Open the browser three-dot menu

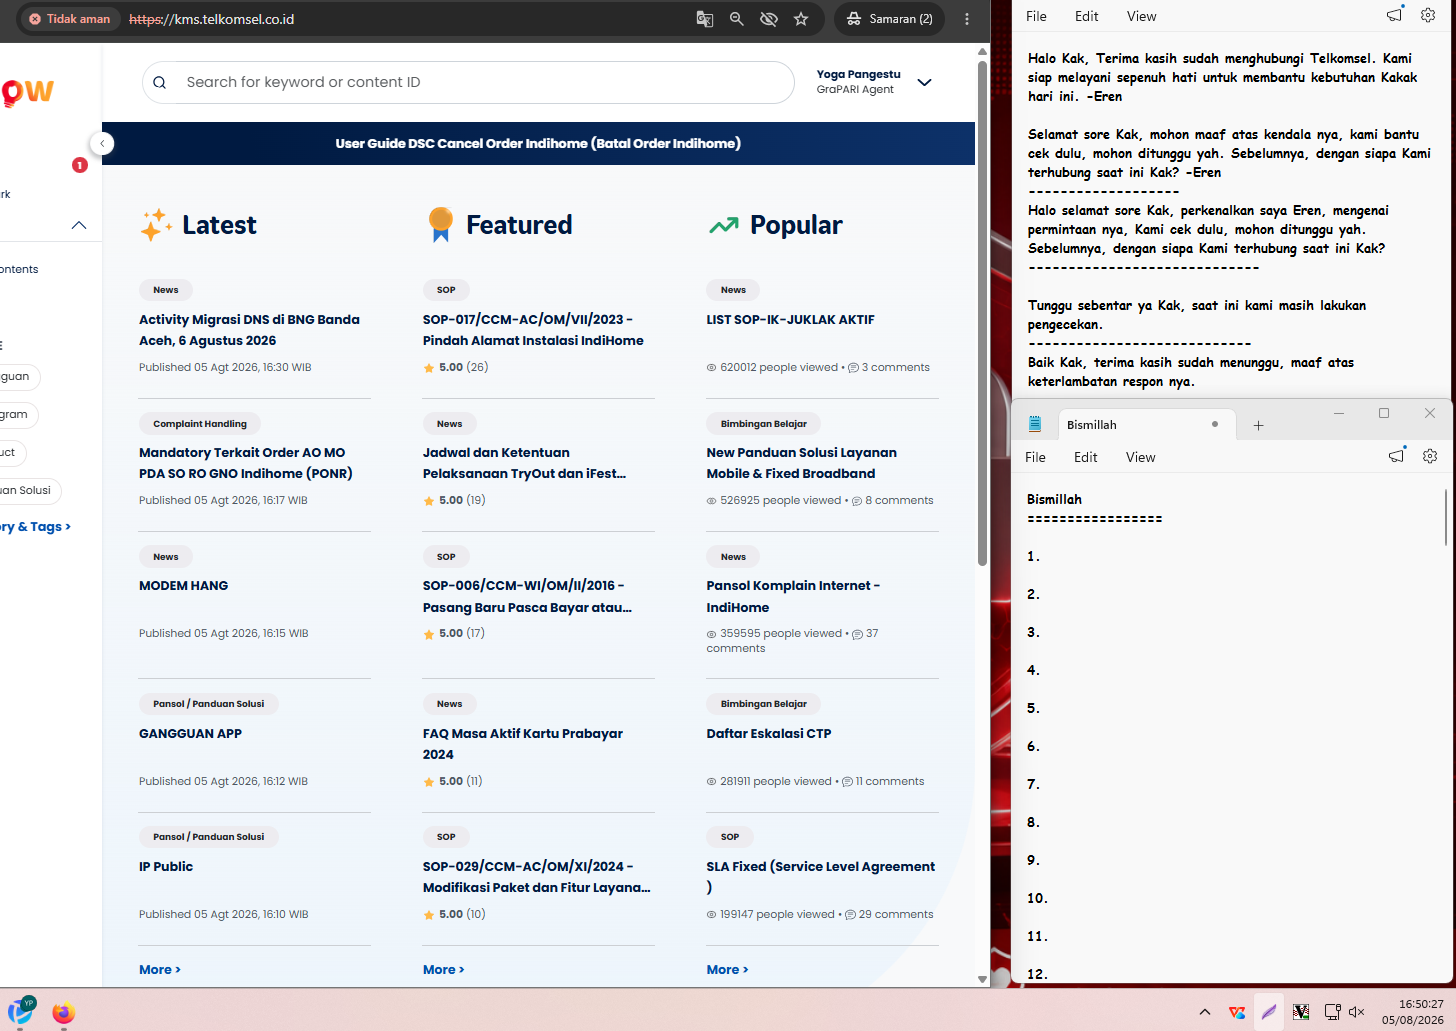click(967, 19)
